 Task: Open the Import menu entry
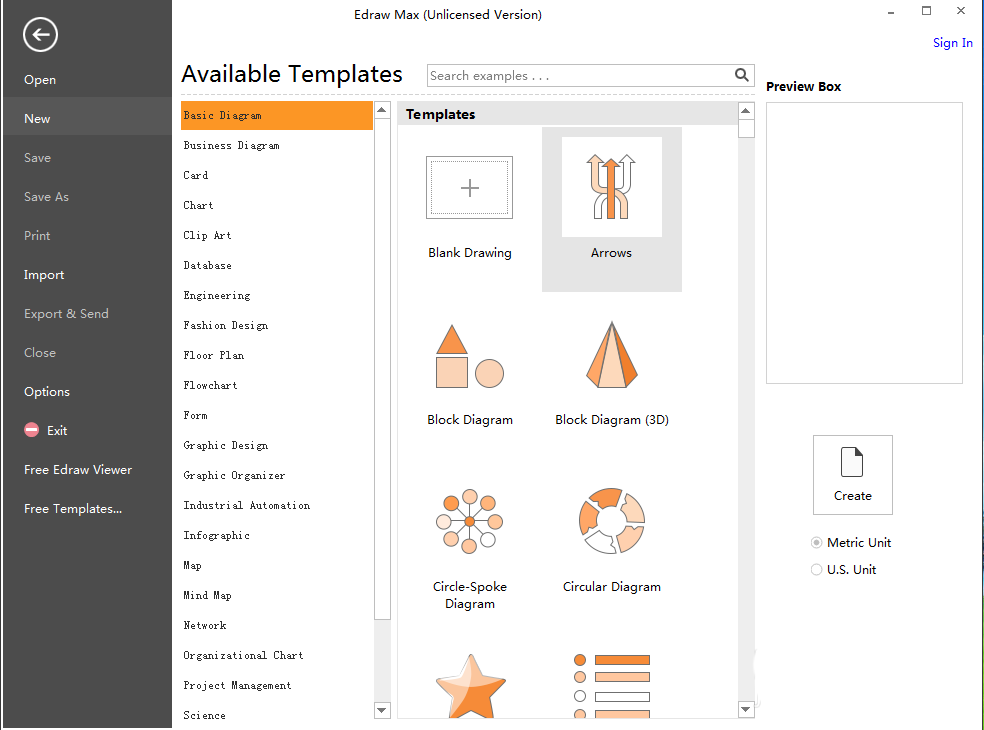(x=44, y=275)
